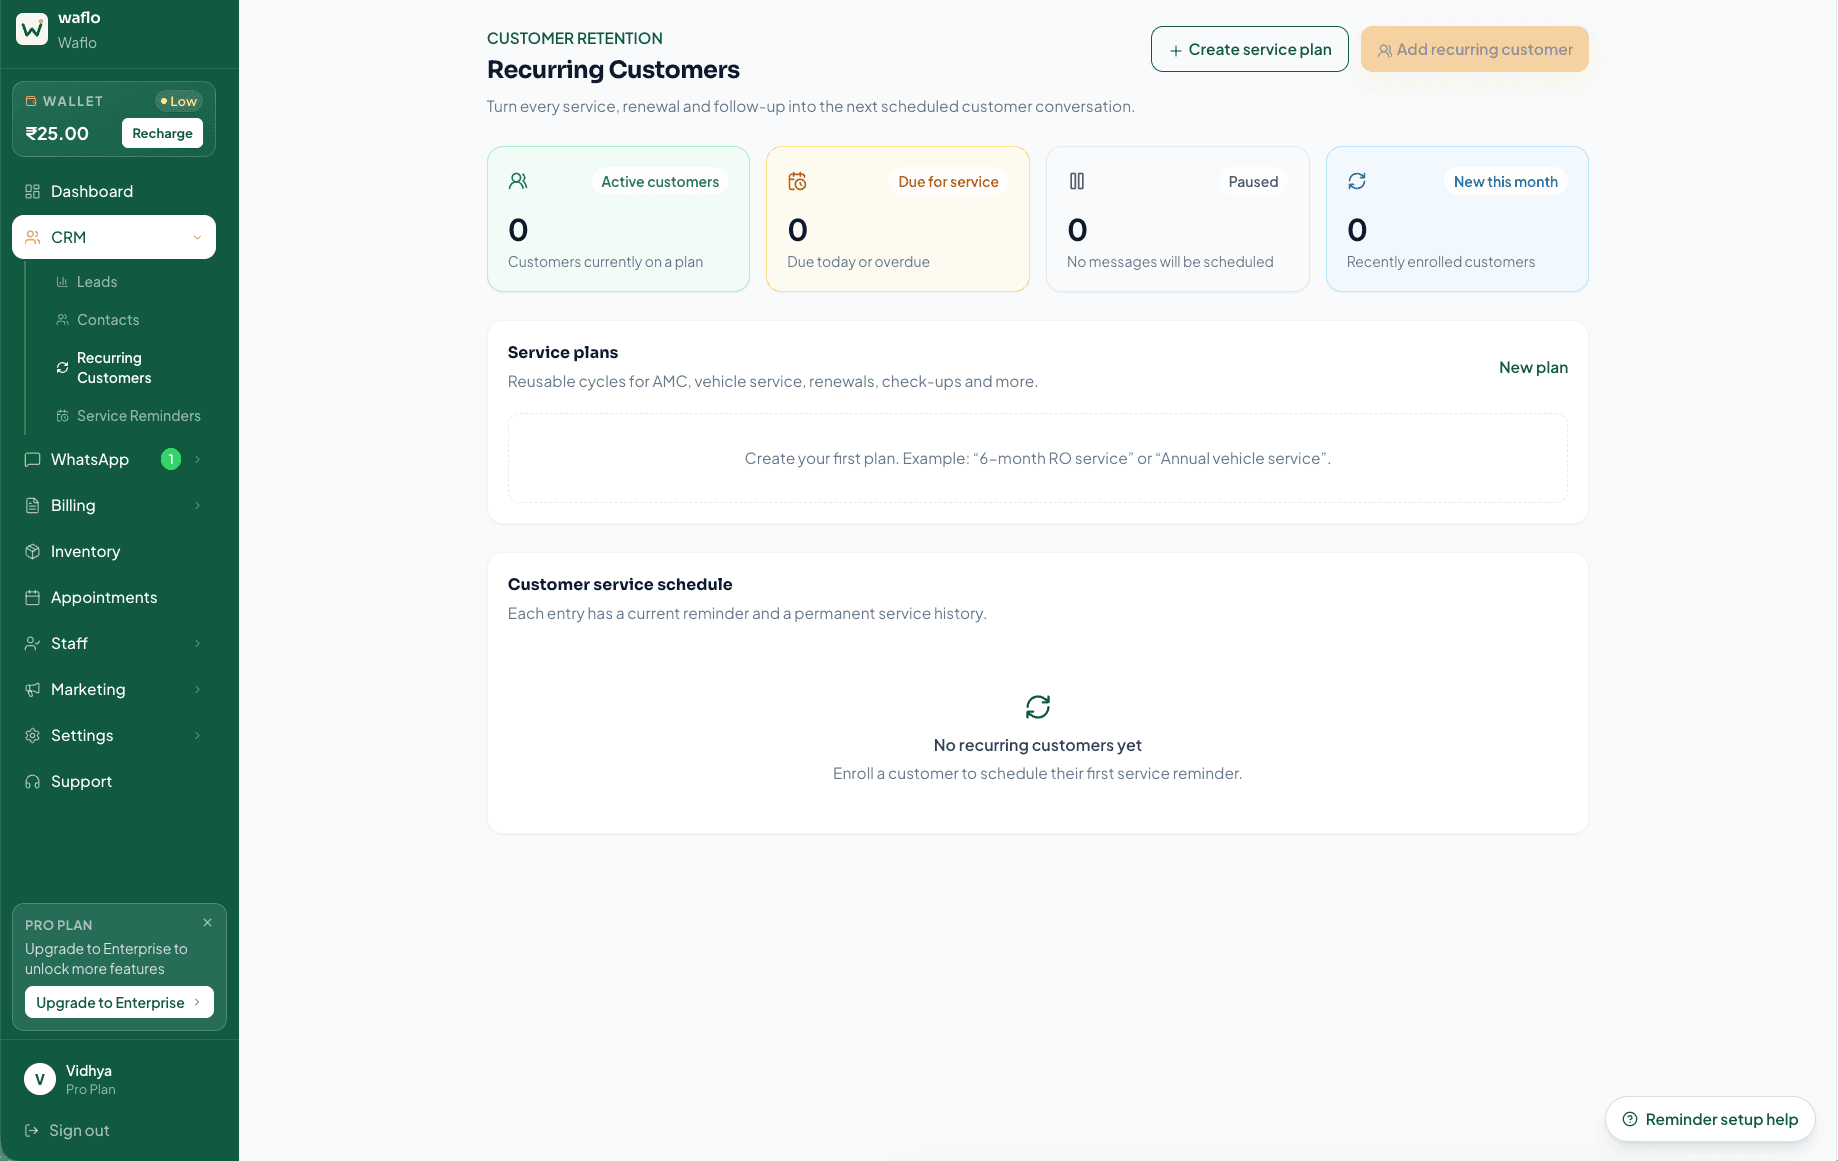Click the Waflo logo icon
The height and width of the screenshot is (1161, 1838).
click(x=32, y=29)
